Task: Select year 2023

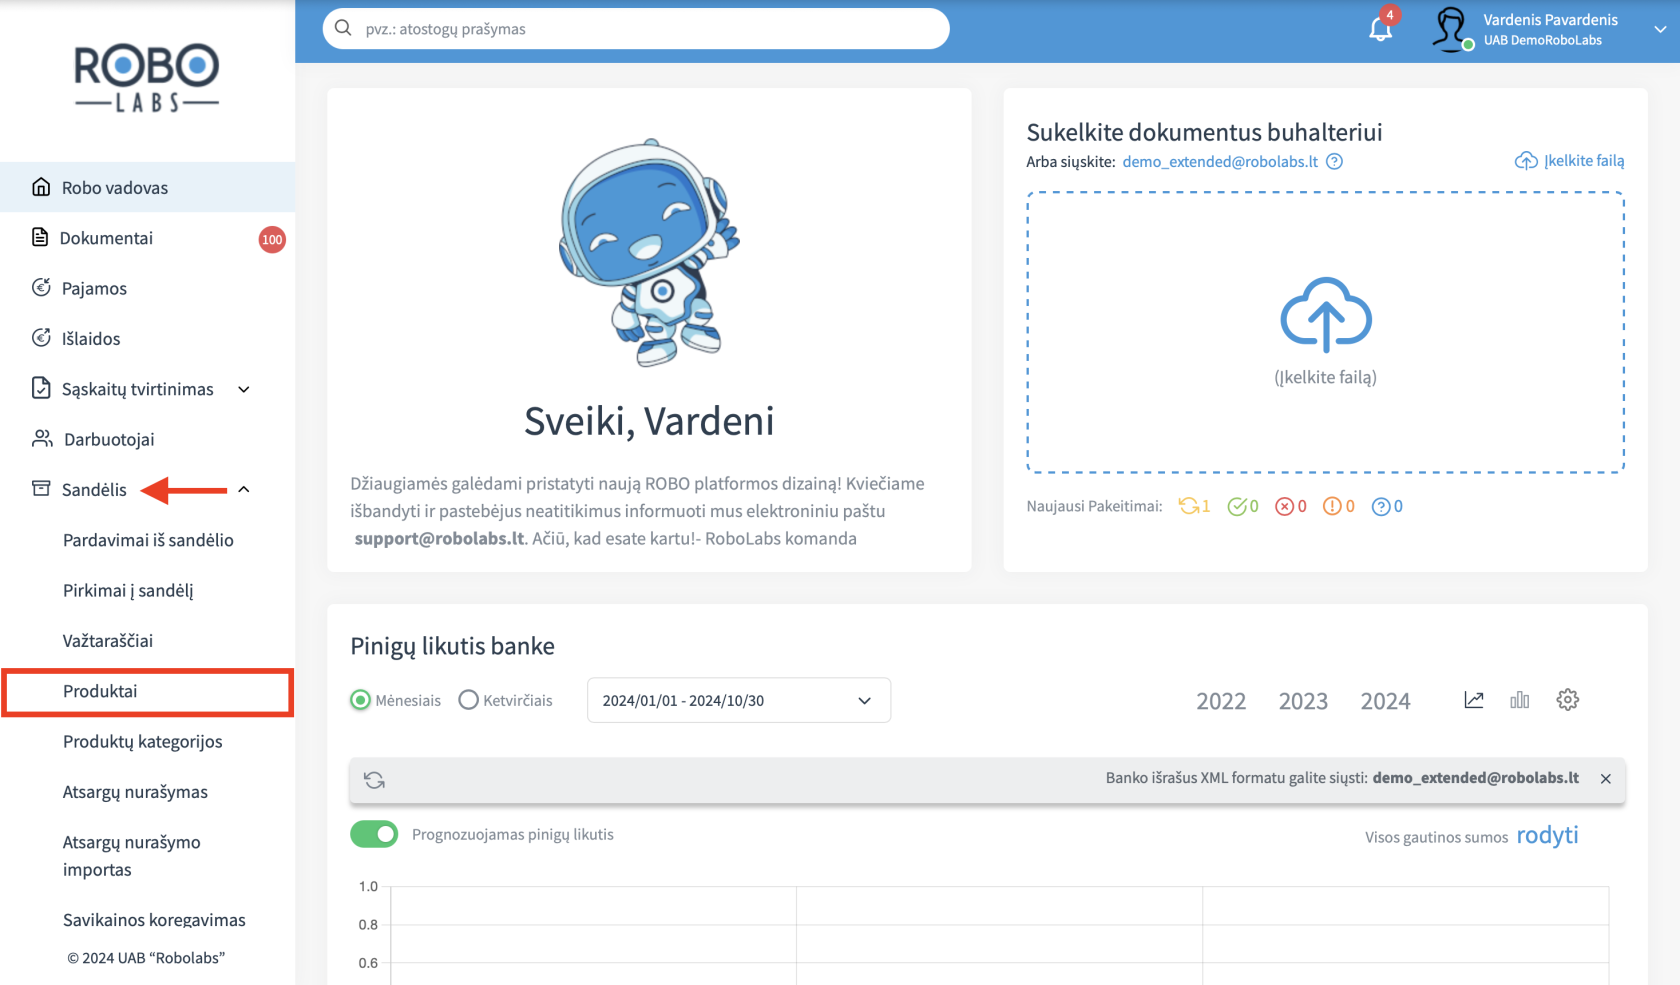Action: [x=1303, y=701]
